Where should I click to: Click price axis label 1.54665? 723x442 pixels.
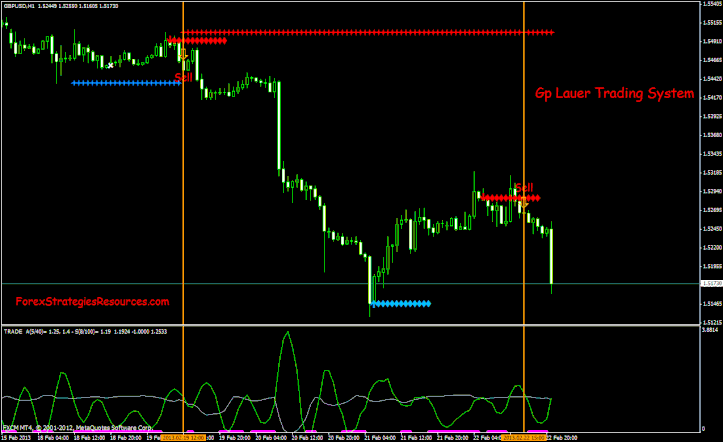(713, 60)
